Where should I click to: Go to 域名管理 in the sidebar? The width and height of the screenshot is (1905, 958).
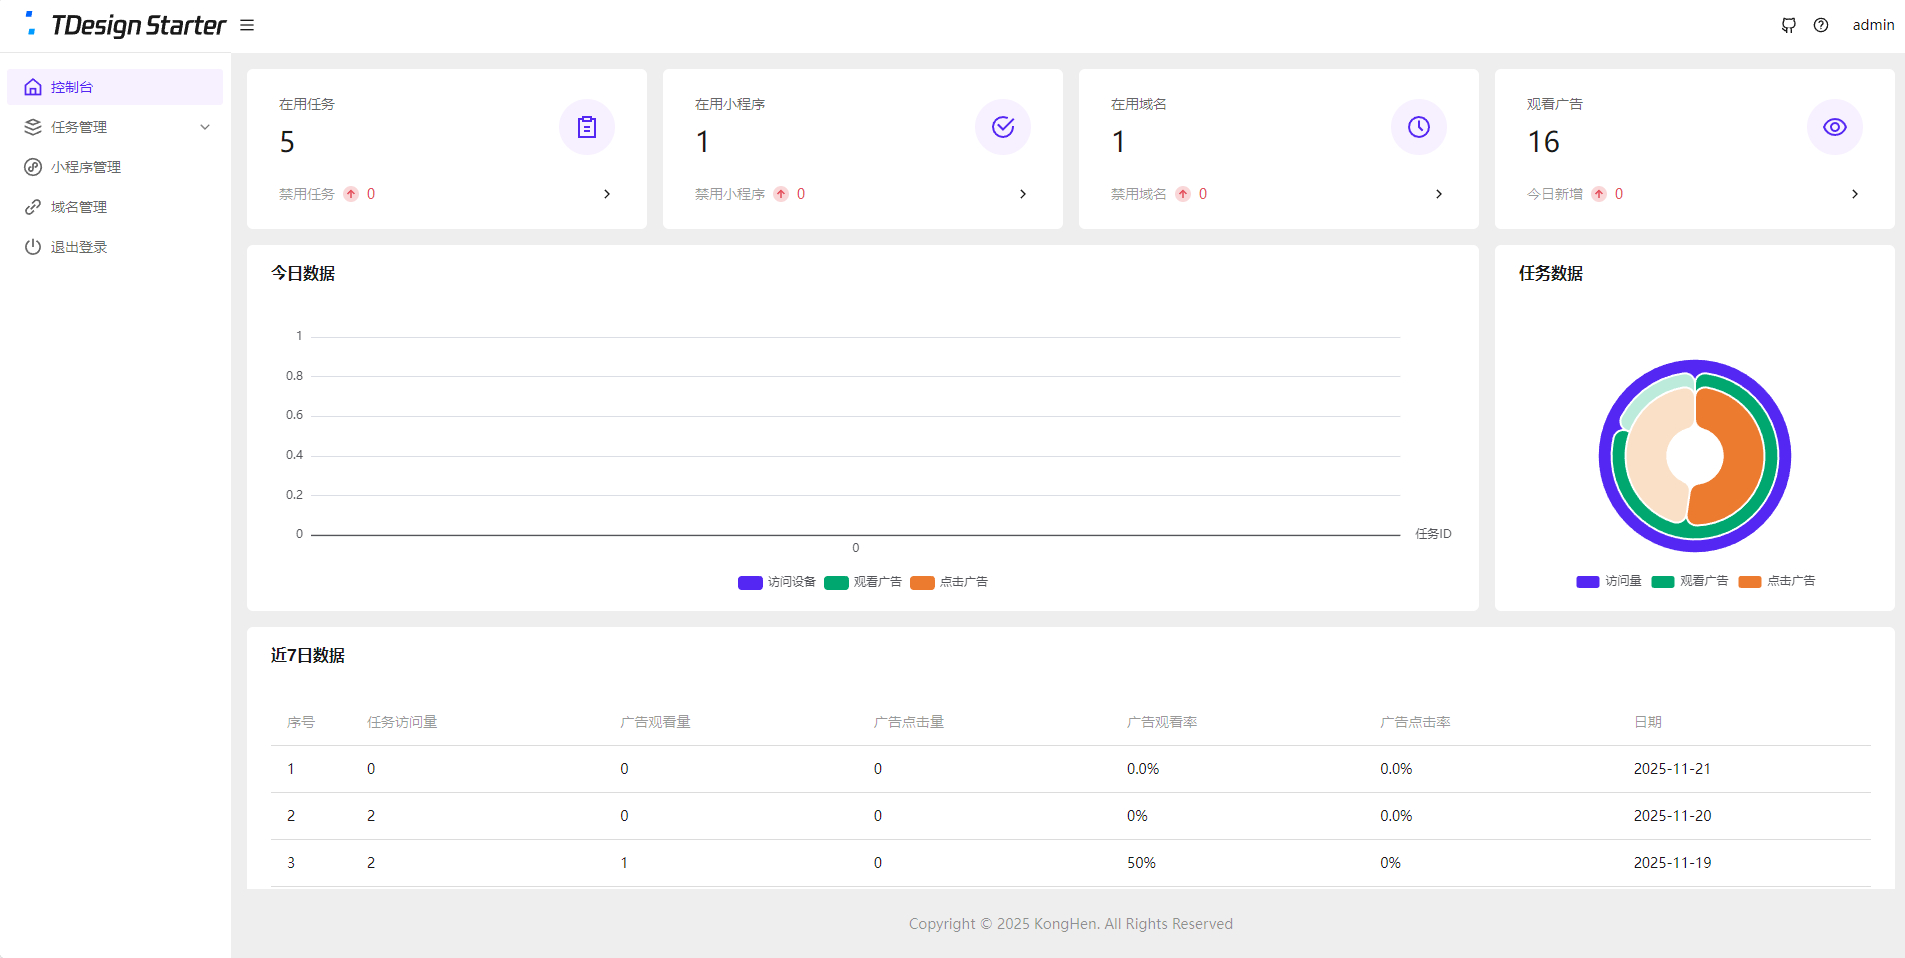(x=79, y=207)
